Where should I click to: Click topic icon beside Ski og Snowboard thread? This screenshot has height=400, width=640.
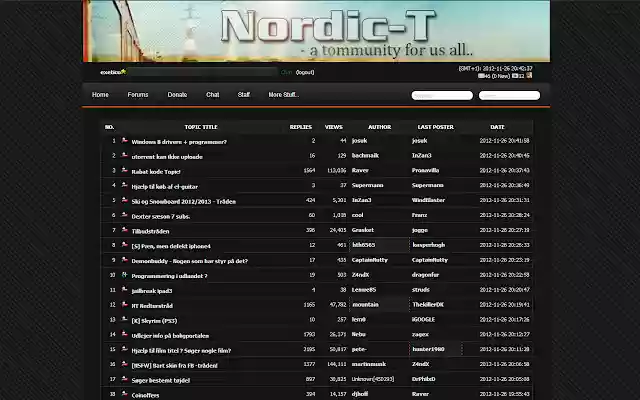click(124, 200)
